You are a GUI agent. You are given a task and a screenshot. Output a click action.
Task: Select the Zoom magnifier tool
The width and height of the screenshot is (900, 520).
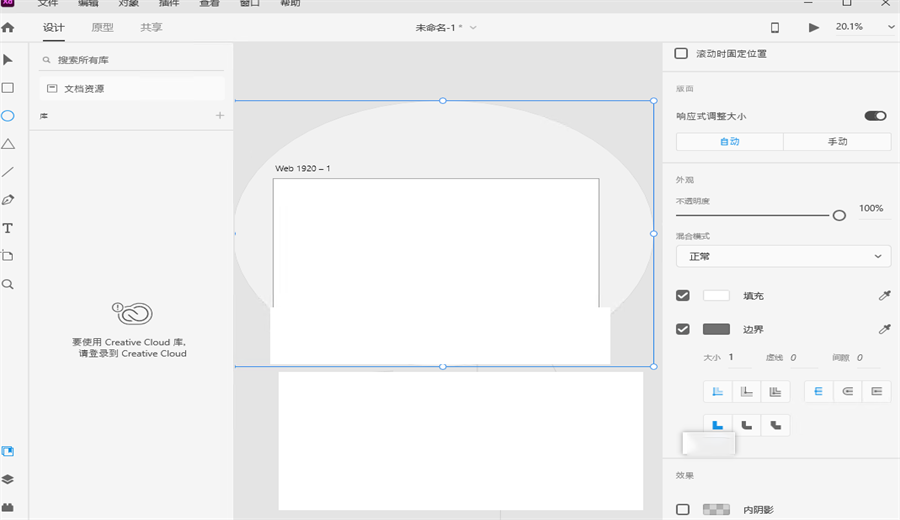[8, 284]
